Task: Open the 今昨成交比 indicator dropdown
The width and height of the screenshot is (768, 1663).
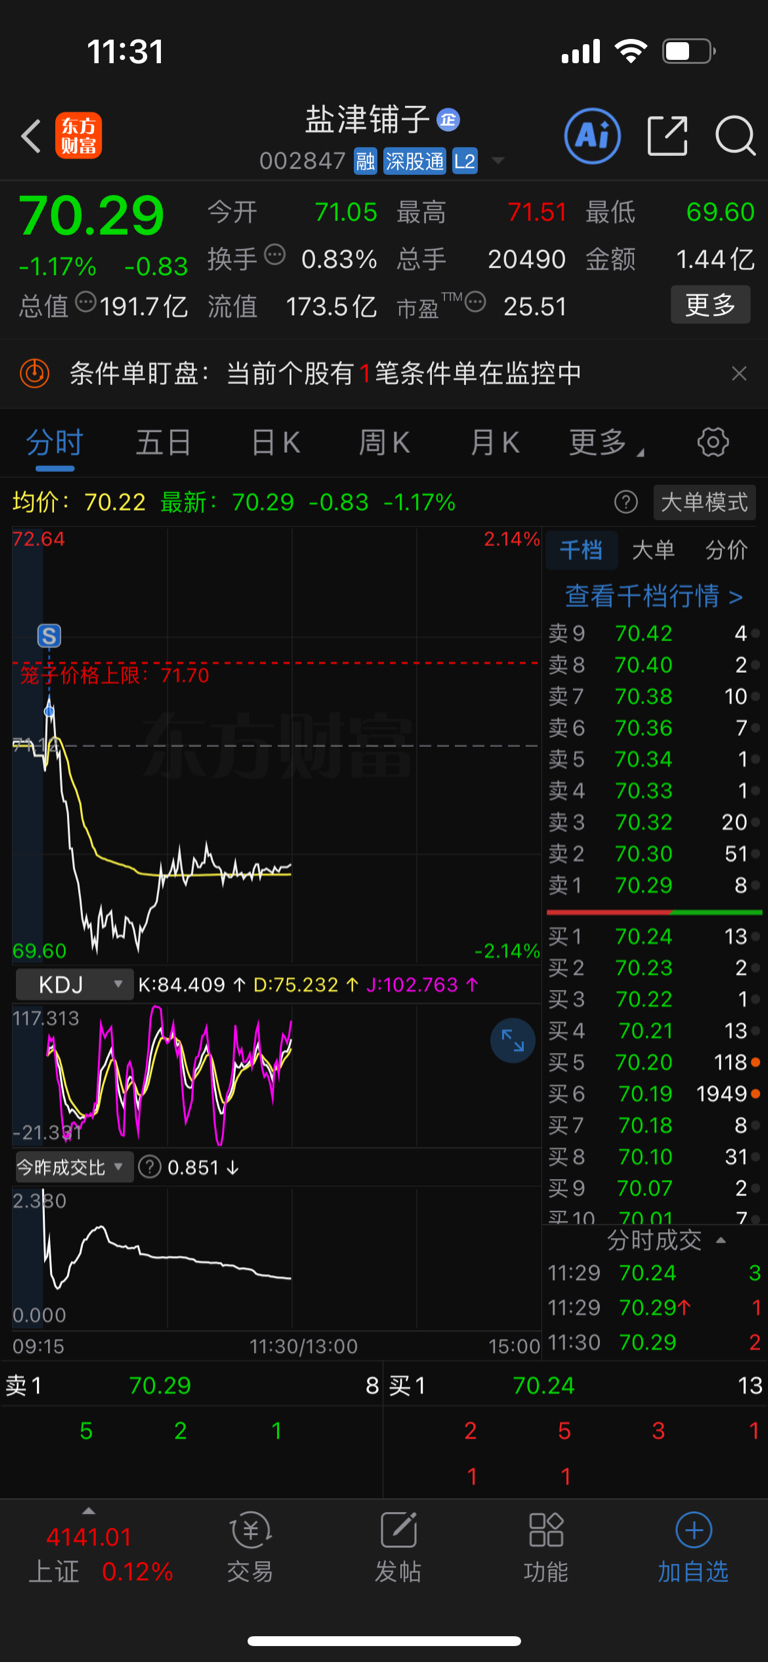Action: (x=74, y=1167)
